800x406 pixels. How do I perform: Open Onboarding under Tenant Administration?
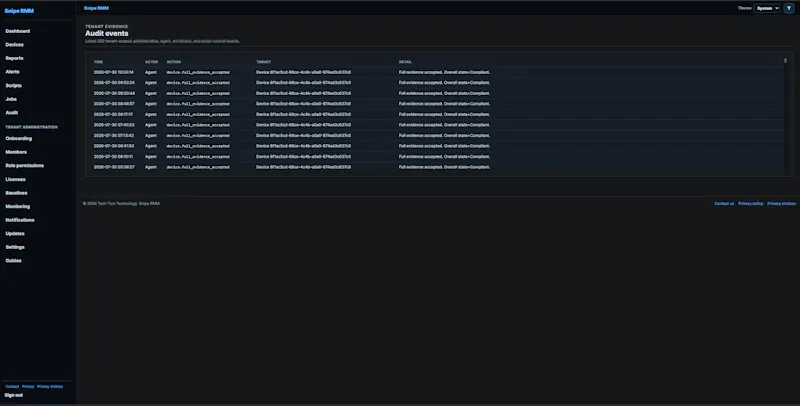(x=19, y=138)
